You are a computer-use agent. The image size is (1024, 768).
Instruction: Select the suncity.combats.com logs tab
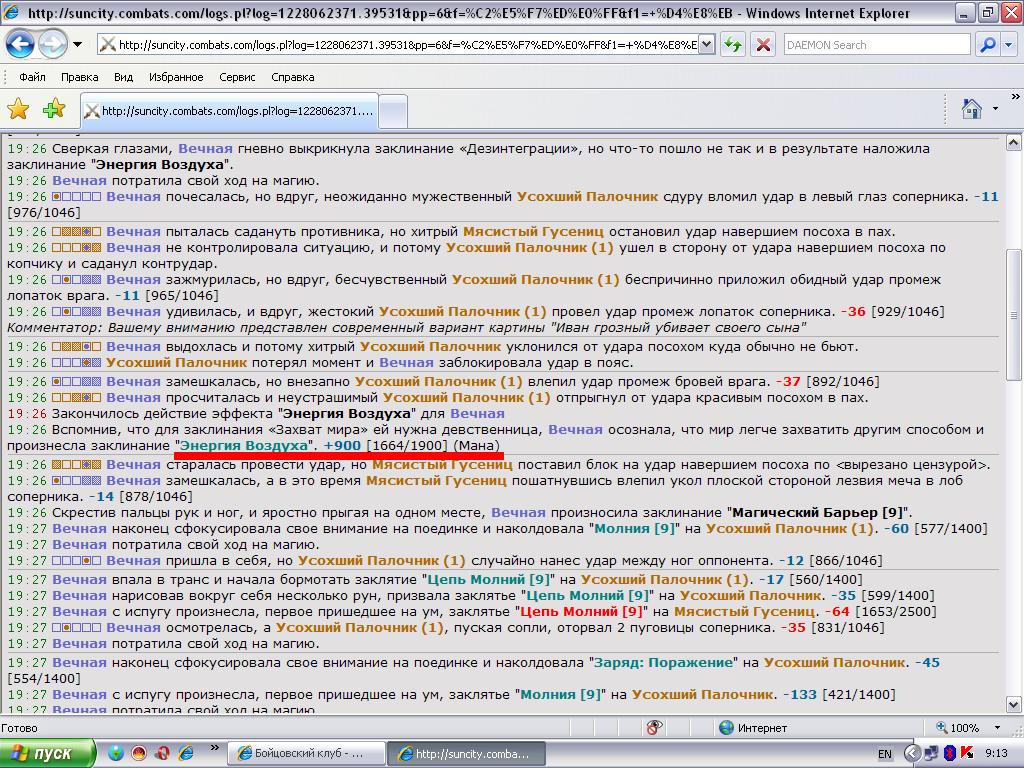pyautogui.click(x=230, y=111)
